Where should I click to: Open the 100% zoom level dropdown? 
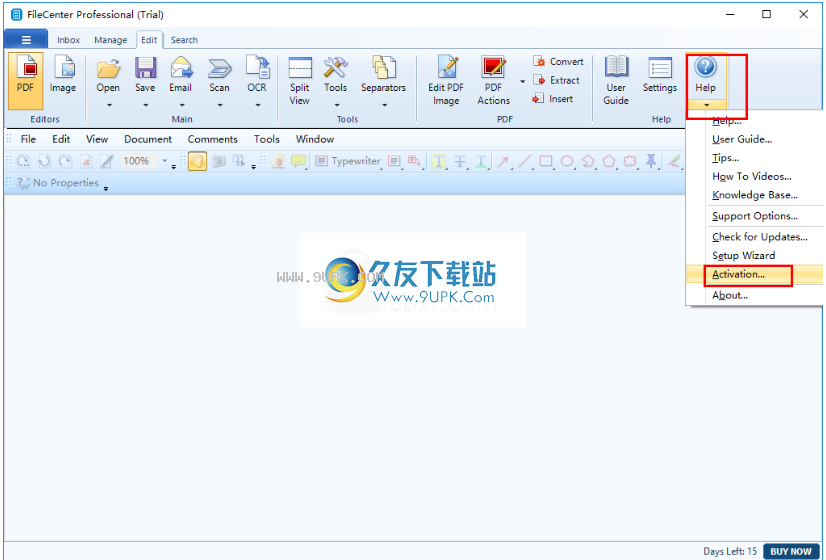tap(164, 161)
